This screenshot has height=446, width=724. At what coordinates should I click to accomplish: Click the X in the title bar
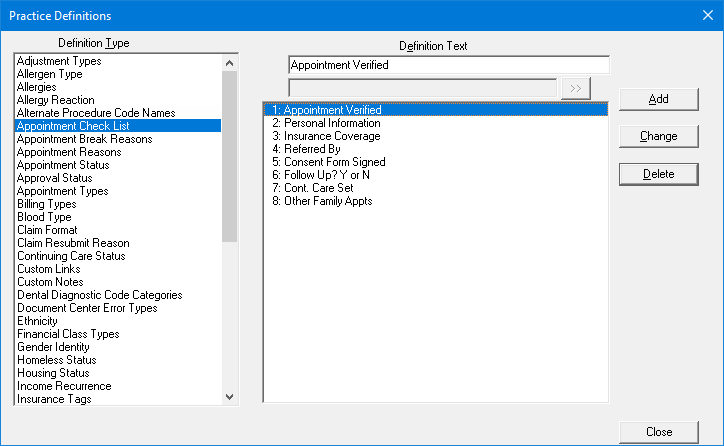(x=708, y=15)
